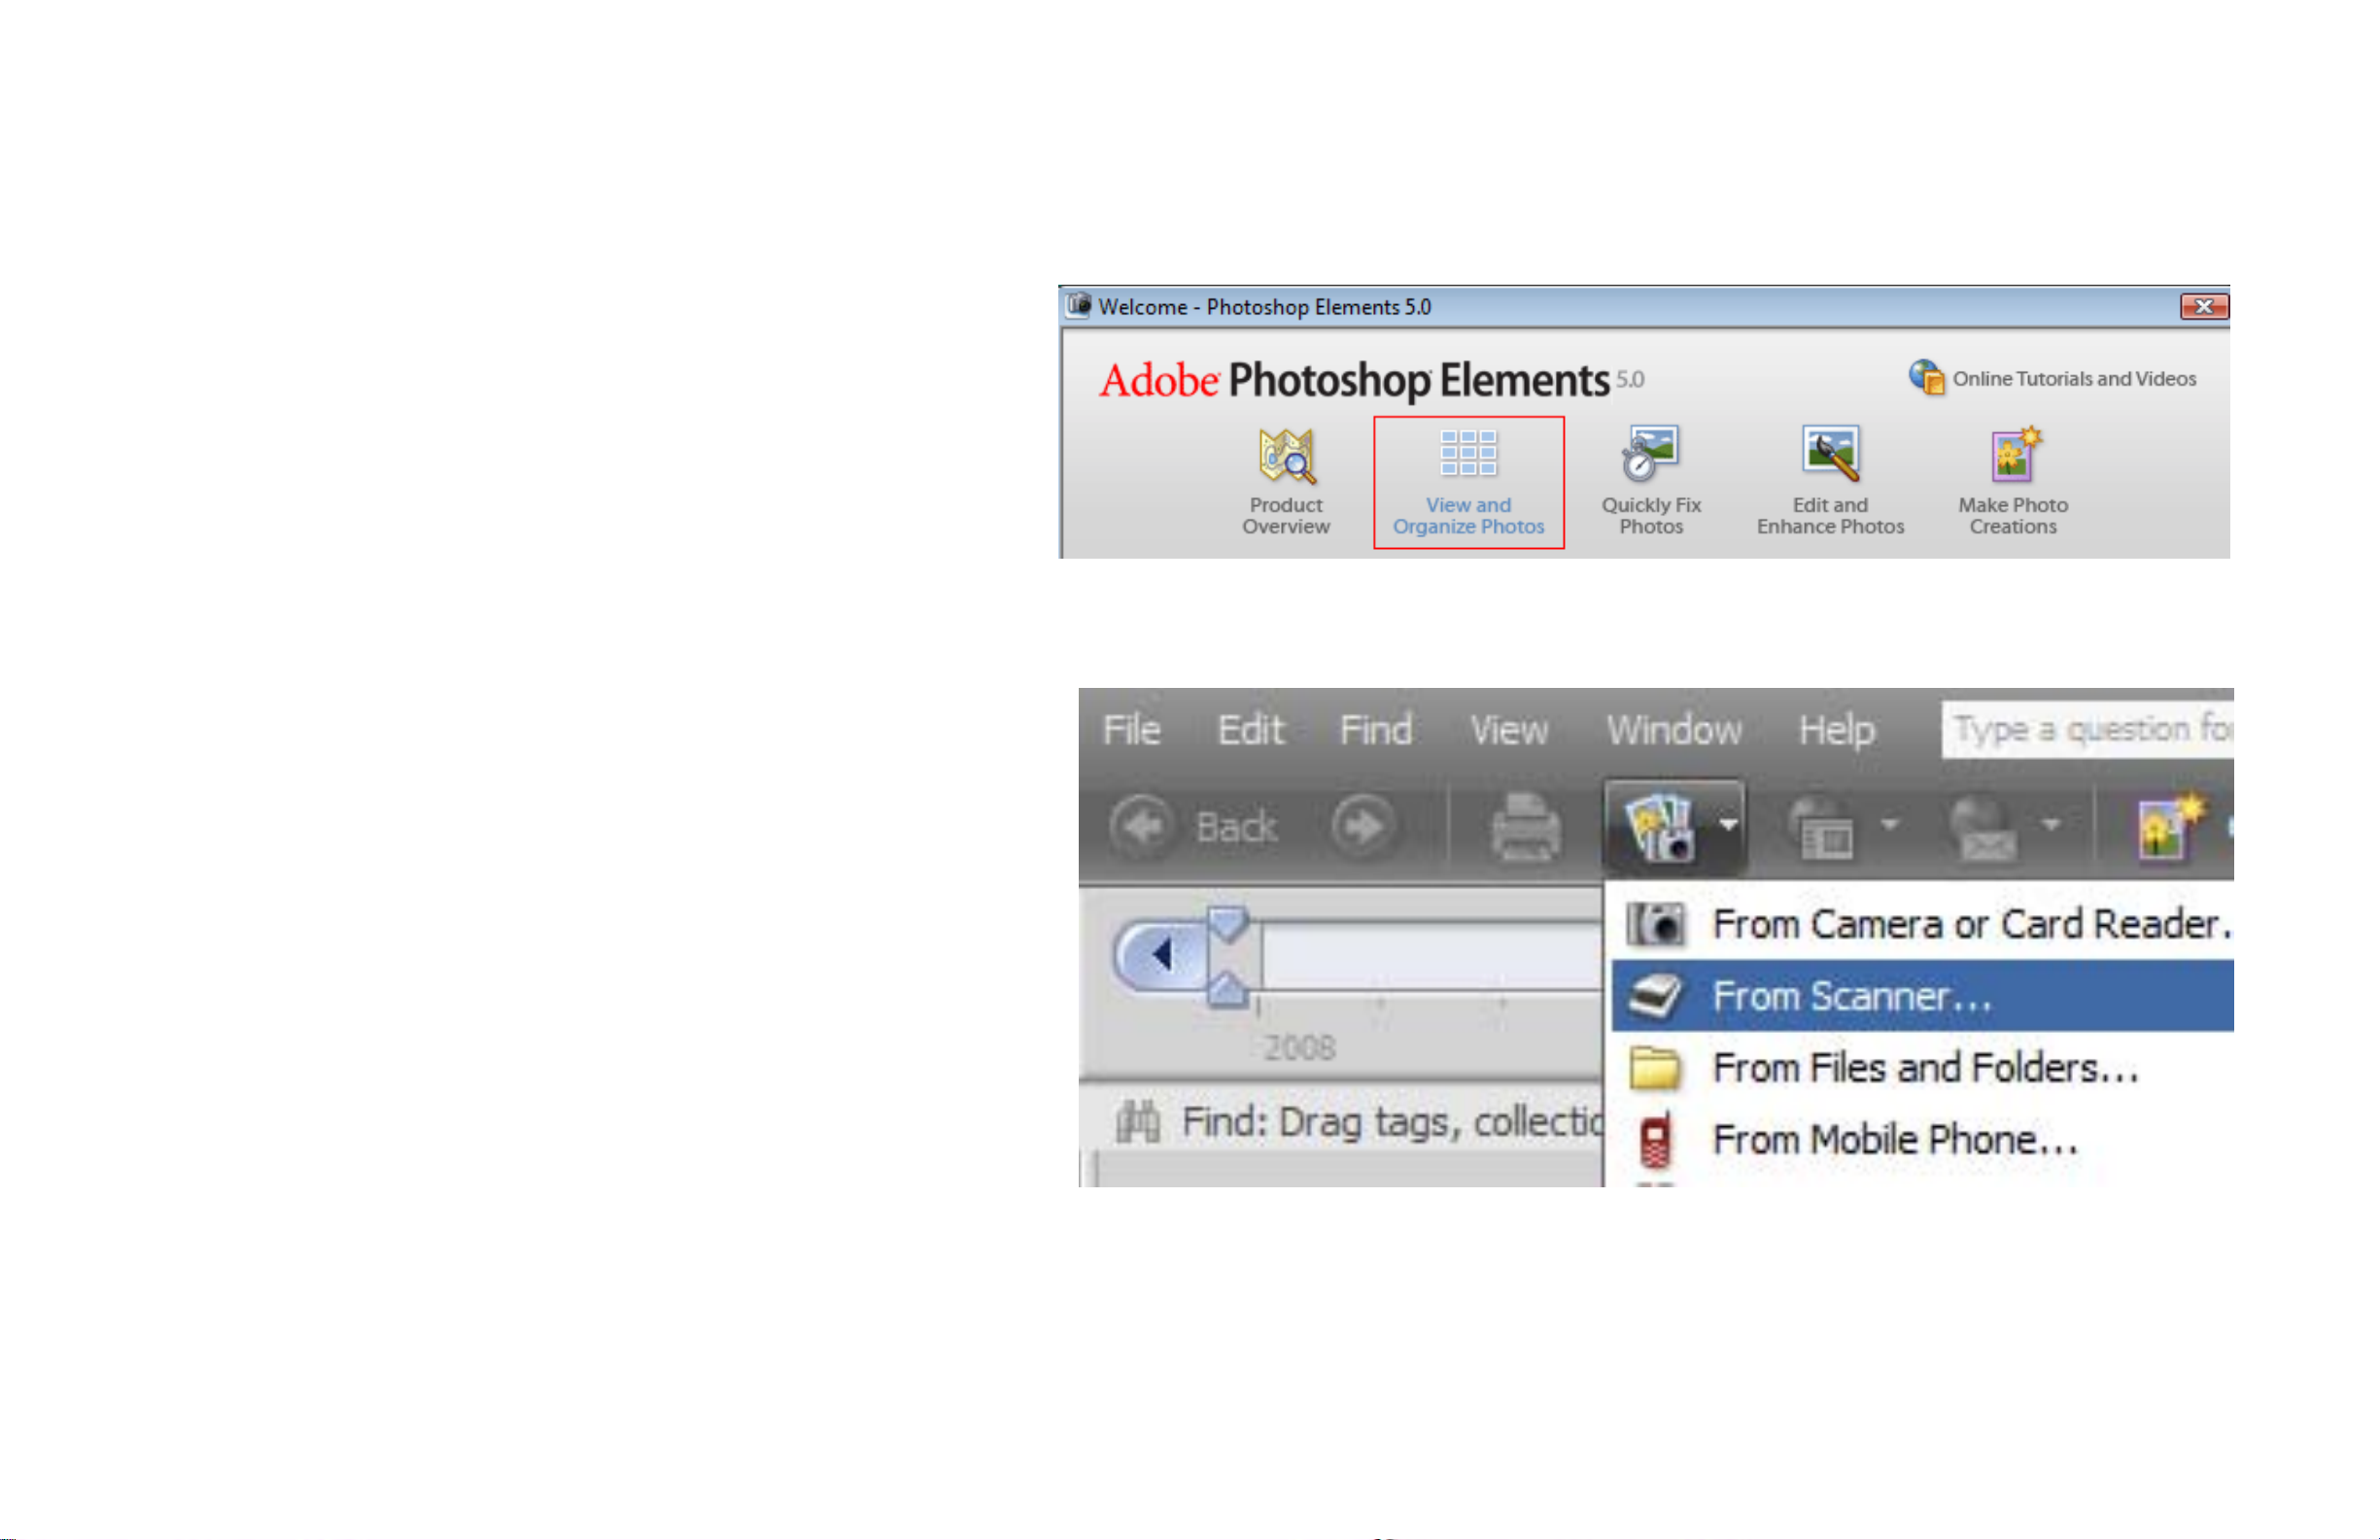Image resolution: width=2380 pixels, height=1540 pixels.
Task: Click the Find binoculars icon
Action: pos(1138,1122)
